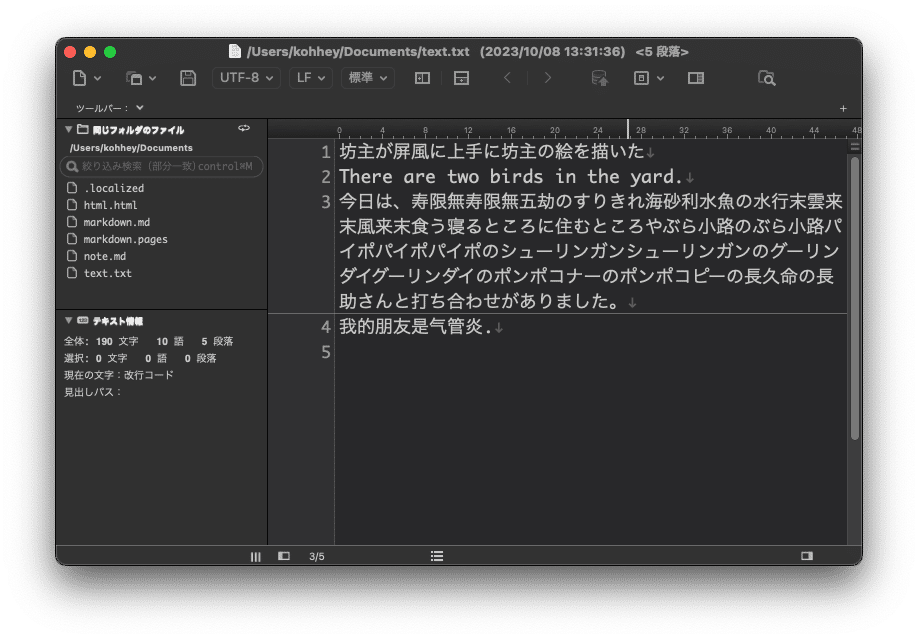The image size is (918, 639).
Task: Click in the line 我的朋友是气管炎
Action: [415, 326]
